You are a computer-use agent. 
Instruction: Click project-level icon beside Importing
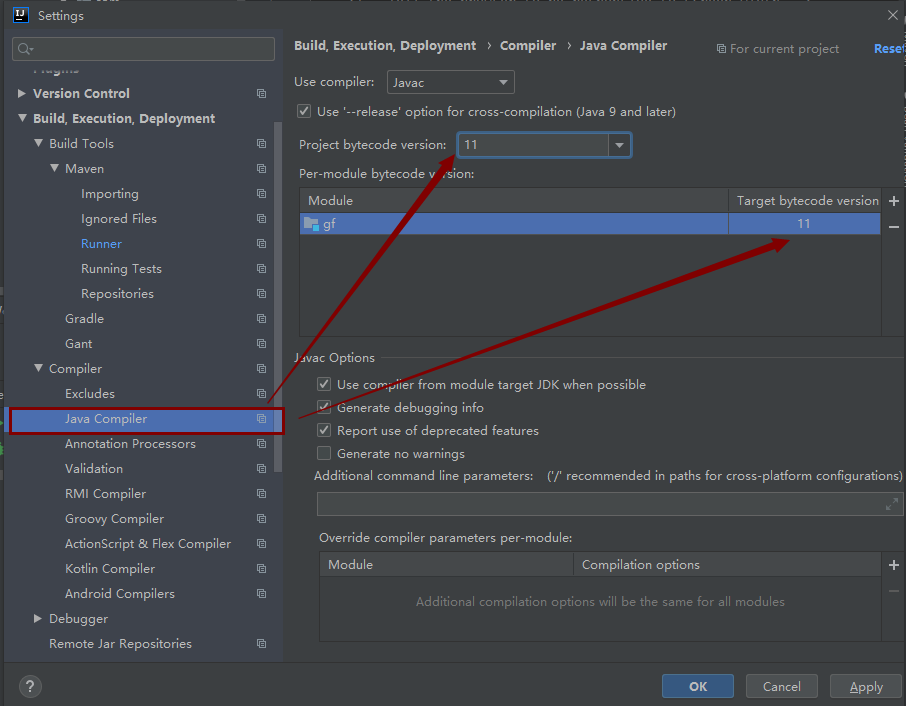(261, 194)
